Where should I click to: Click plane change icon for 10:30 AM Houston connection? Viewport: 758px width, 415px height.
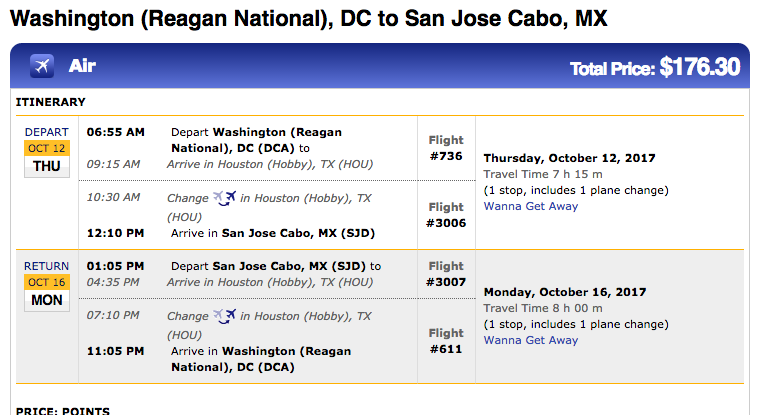(224, 198)
